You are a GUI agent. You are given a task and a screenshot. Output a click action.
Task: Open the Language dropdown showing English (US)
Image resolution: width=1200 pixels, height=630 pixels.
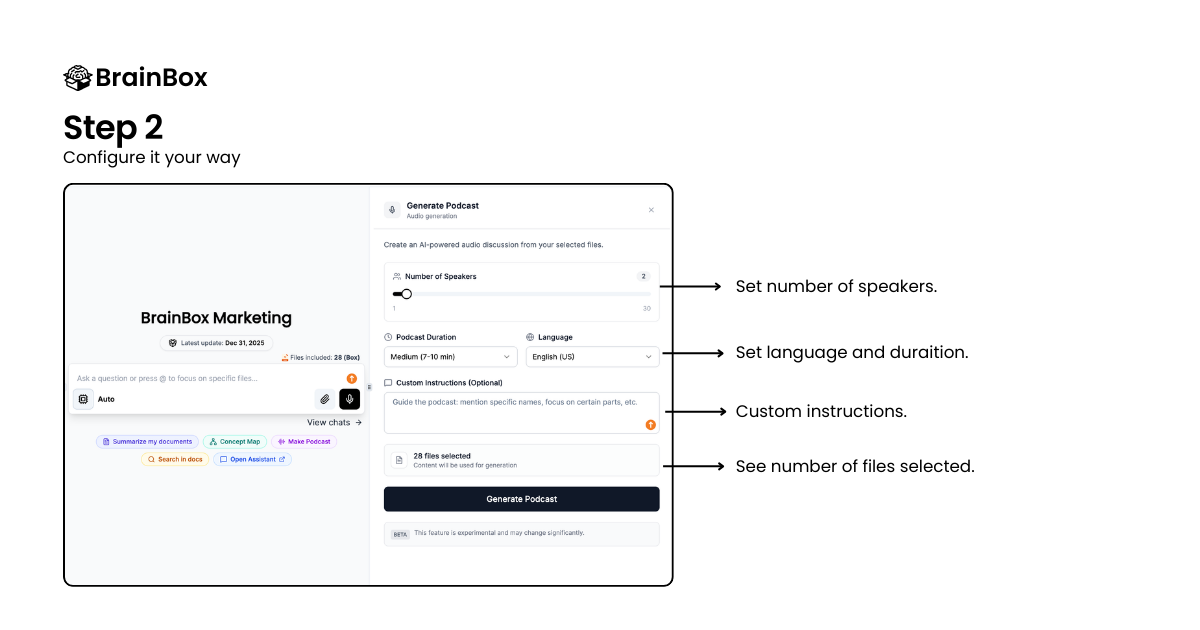tap(592, 356)
